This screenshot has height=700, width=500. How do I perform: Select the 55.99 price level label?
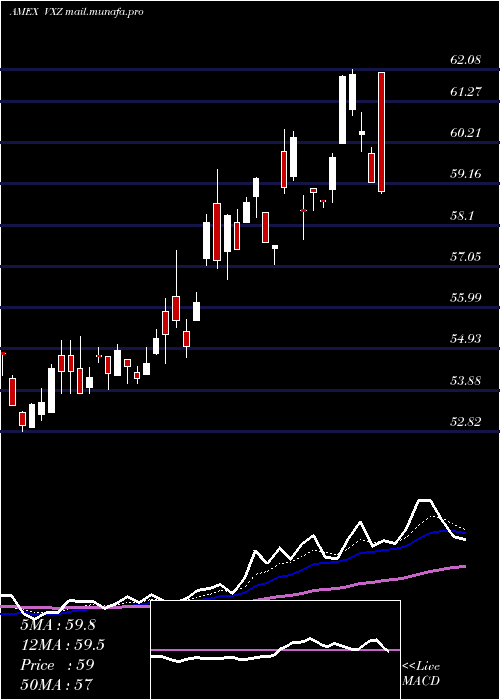coord(466,297)
